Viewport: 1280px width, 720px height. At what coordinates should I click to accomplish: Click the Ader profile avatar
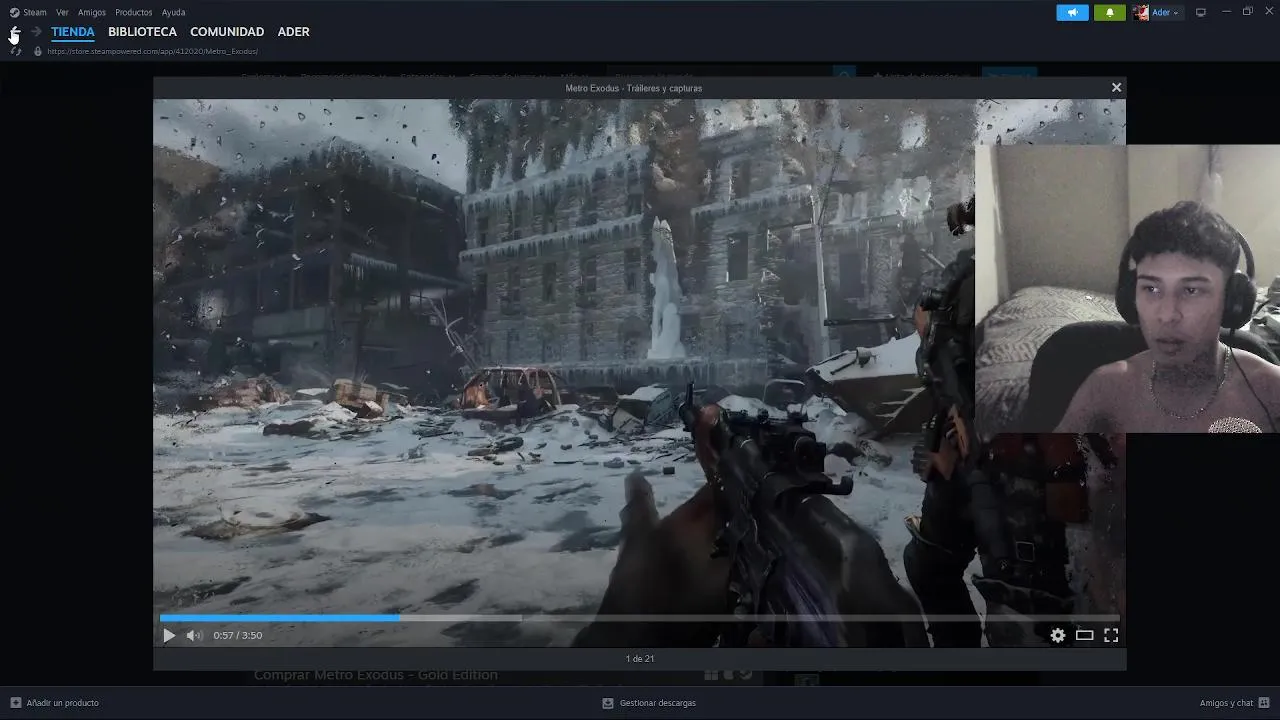(x=1141, y=12)
